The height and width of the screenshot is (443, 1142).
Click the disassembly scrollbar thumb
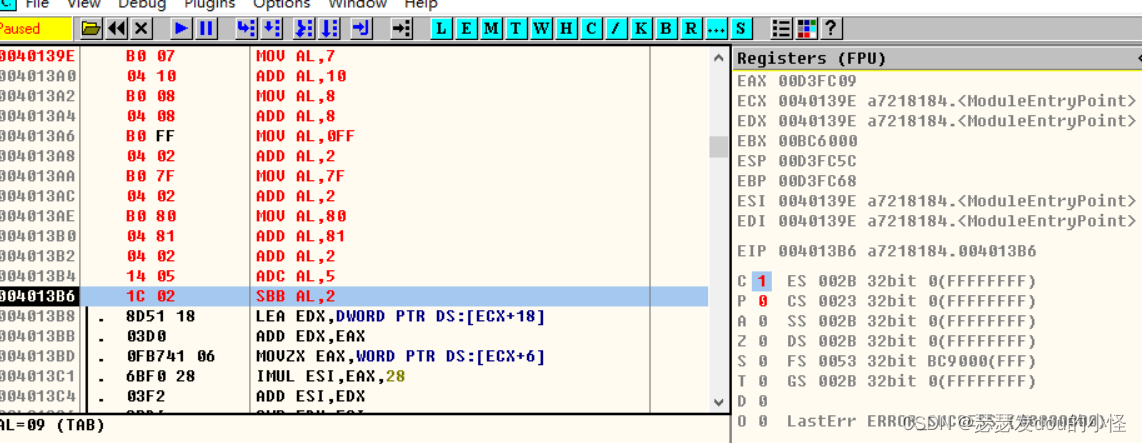(719, 146)
